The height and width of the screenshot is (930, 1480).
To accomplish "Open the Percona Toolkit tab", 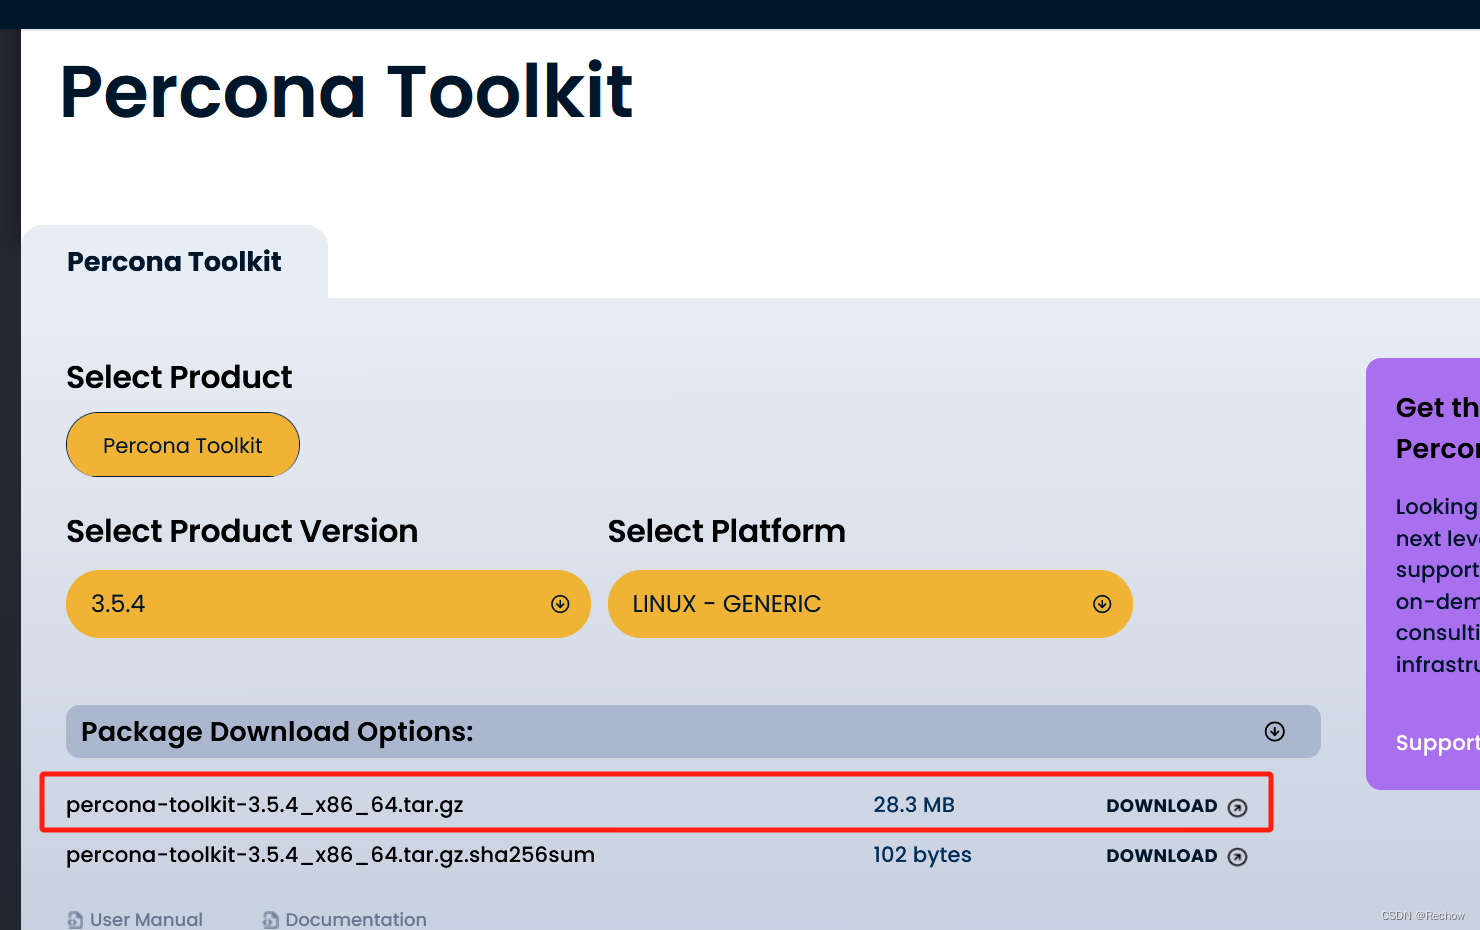I will coord(174,262).
